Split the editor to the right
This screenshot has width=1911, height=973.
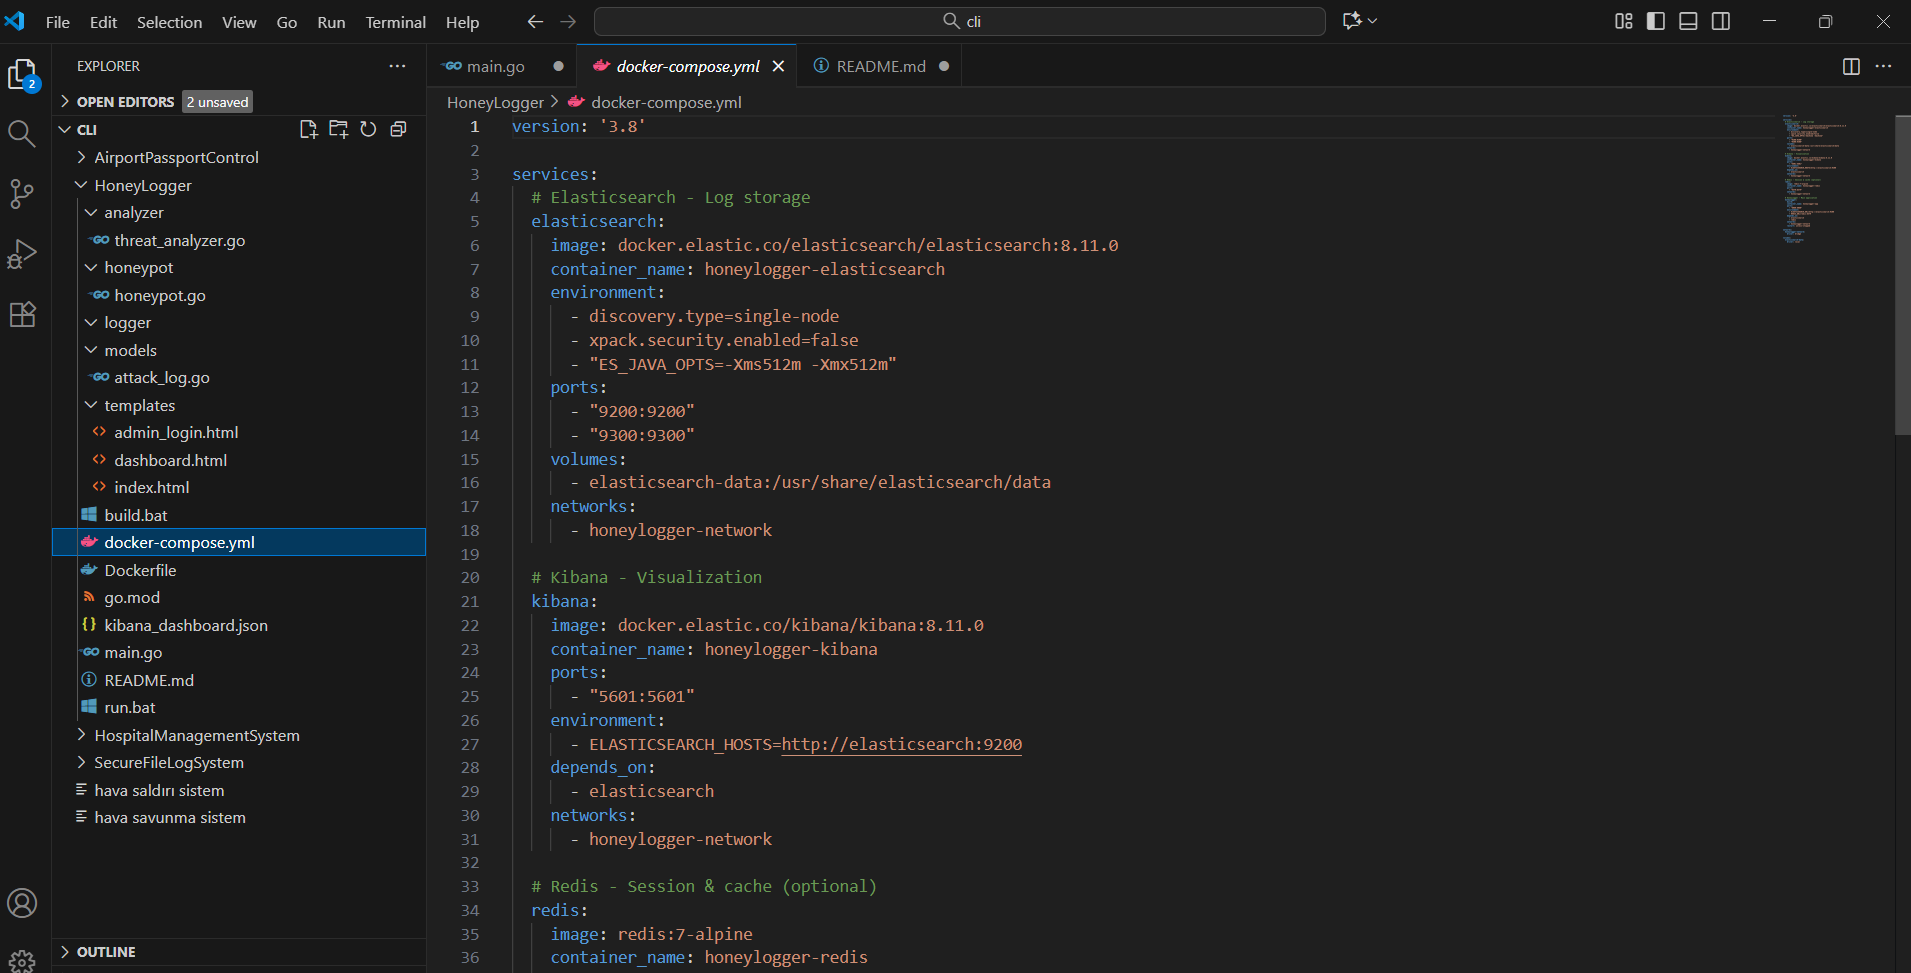point(1851,66)
